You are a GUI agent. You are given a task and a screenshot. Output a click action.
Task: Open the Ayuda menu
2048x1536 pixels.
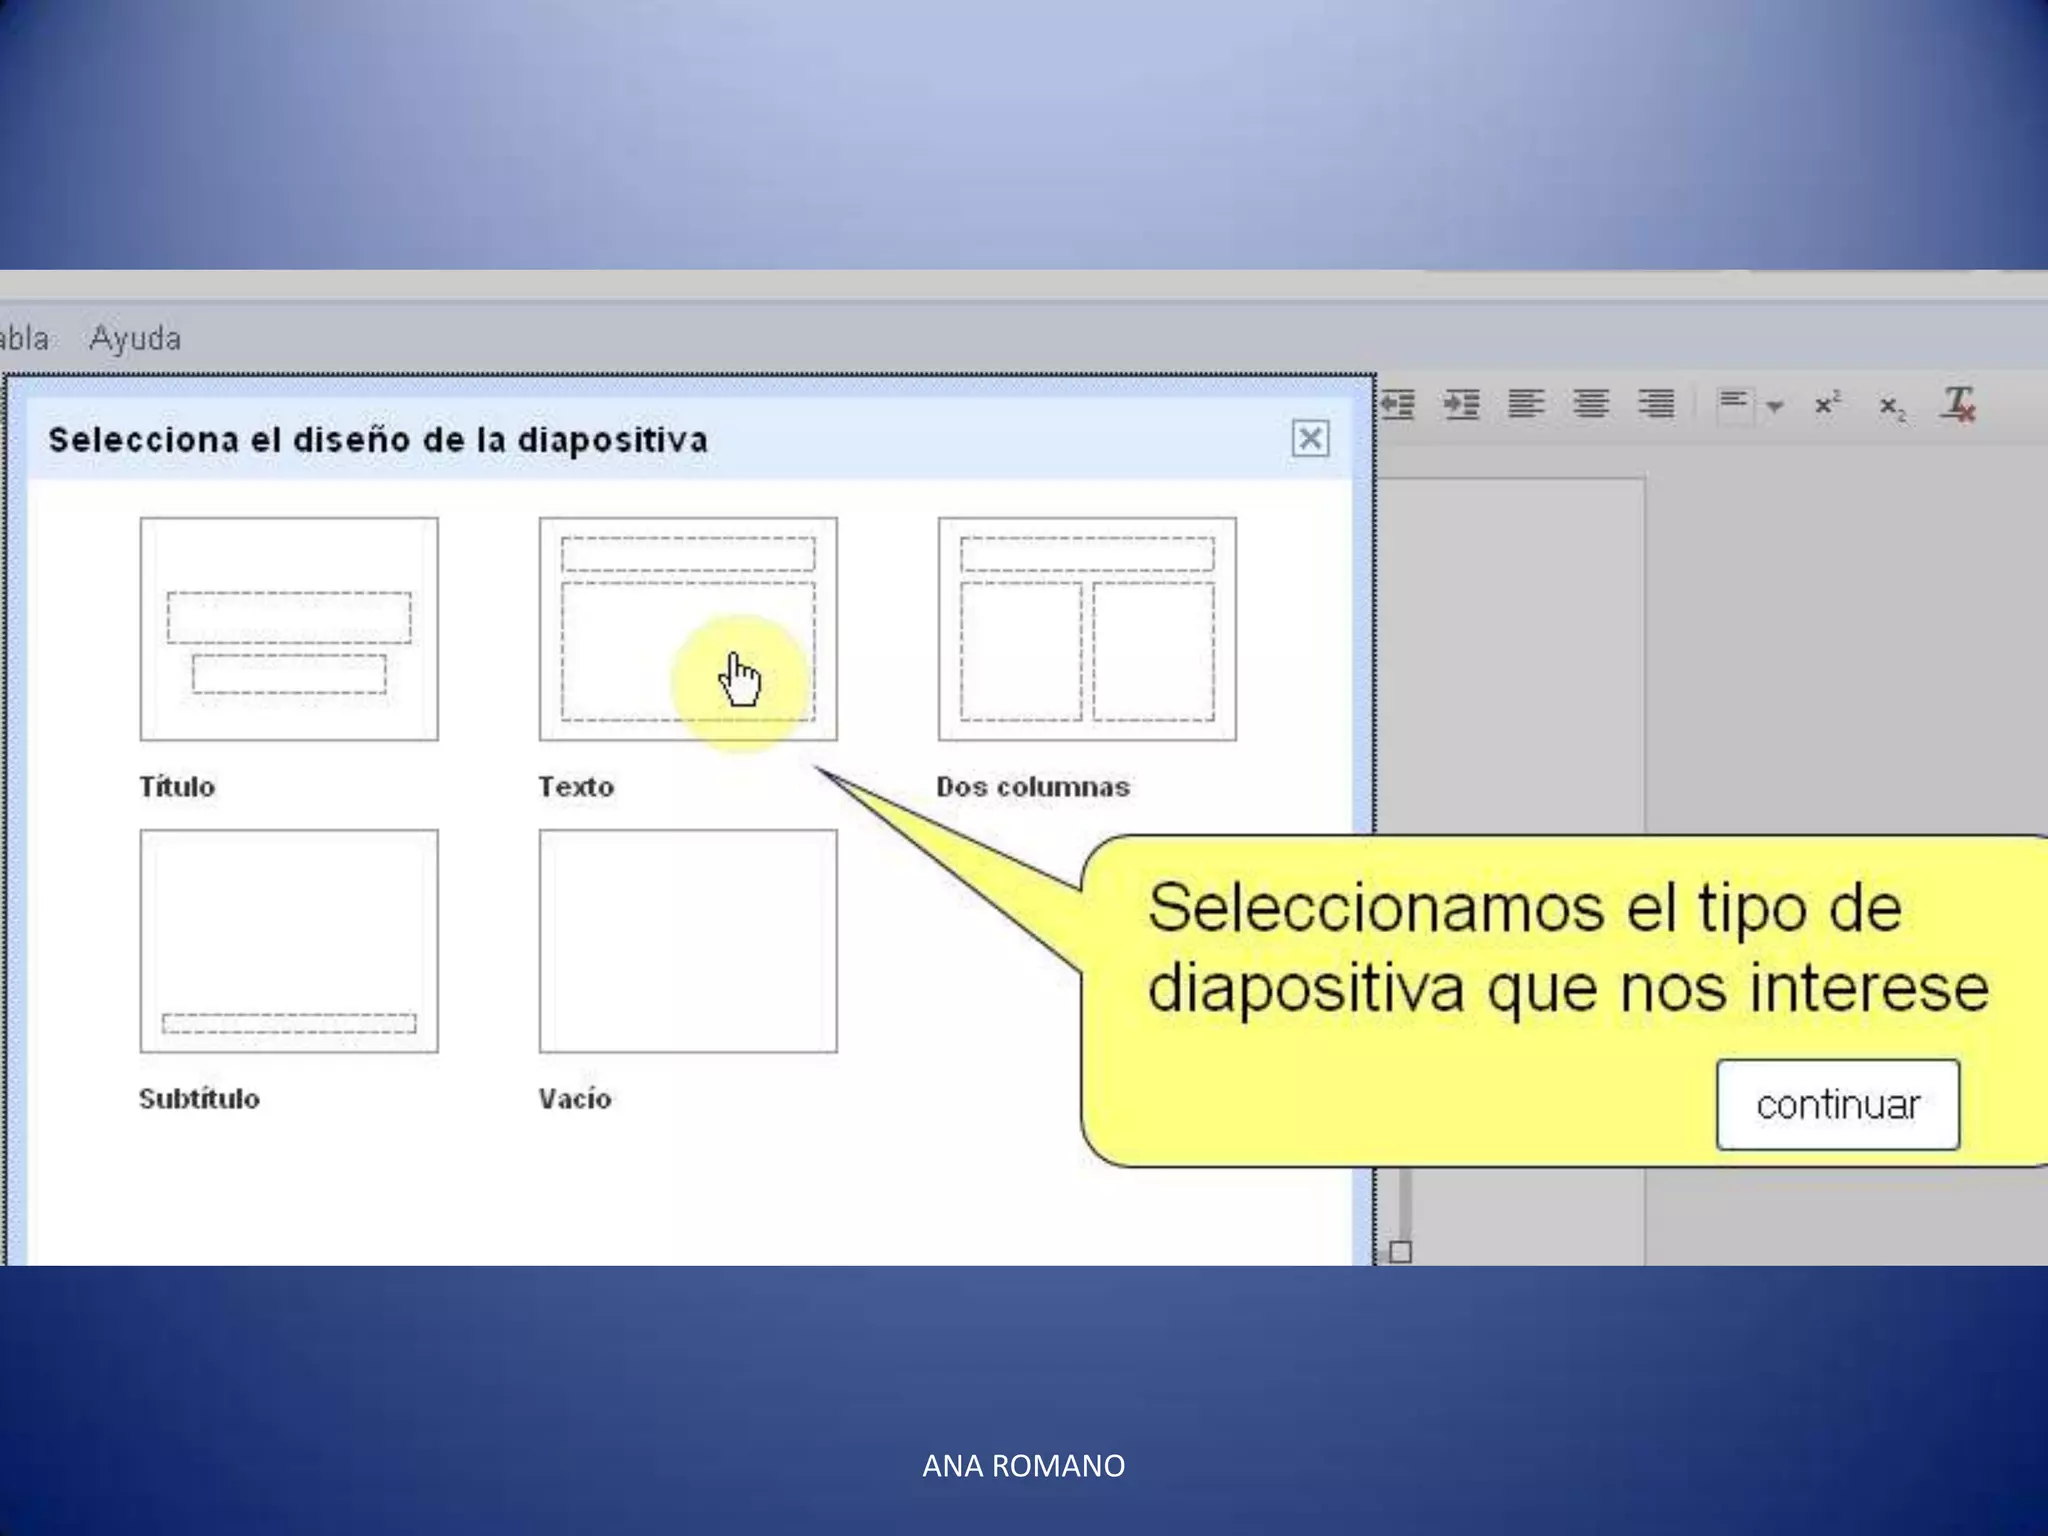[x=135, y=338]
